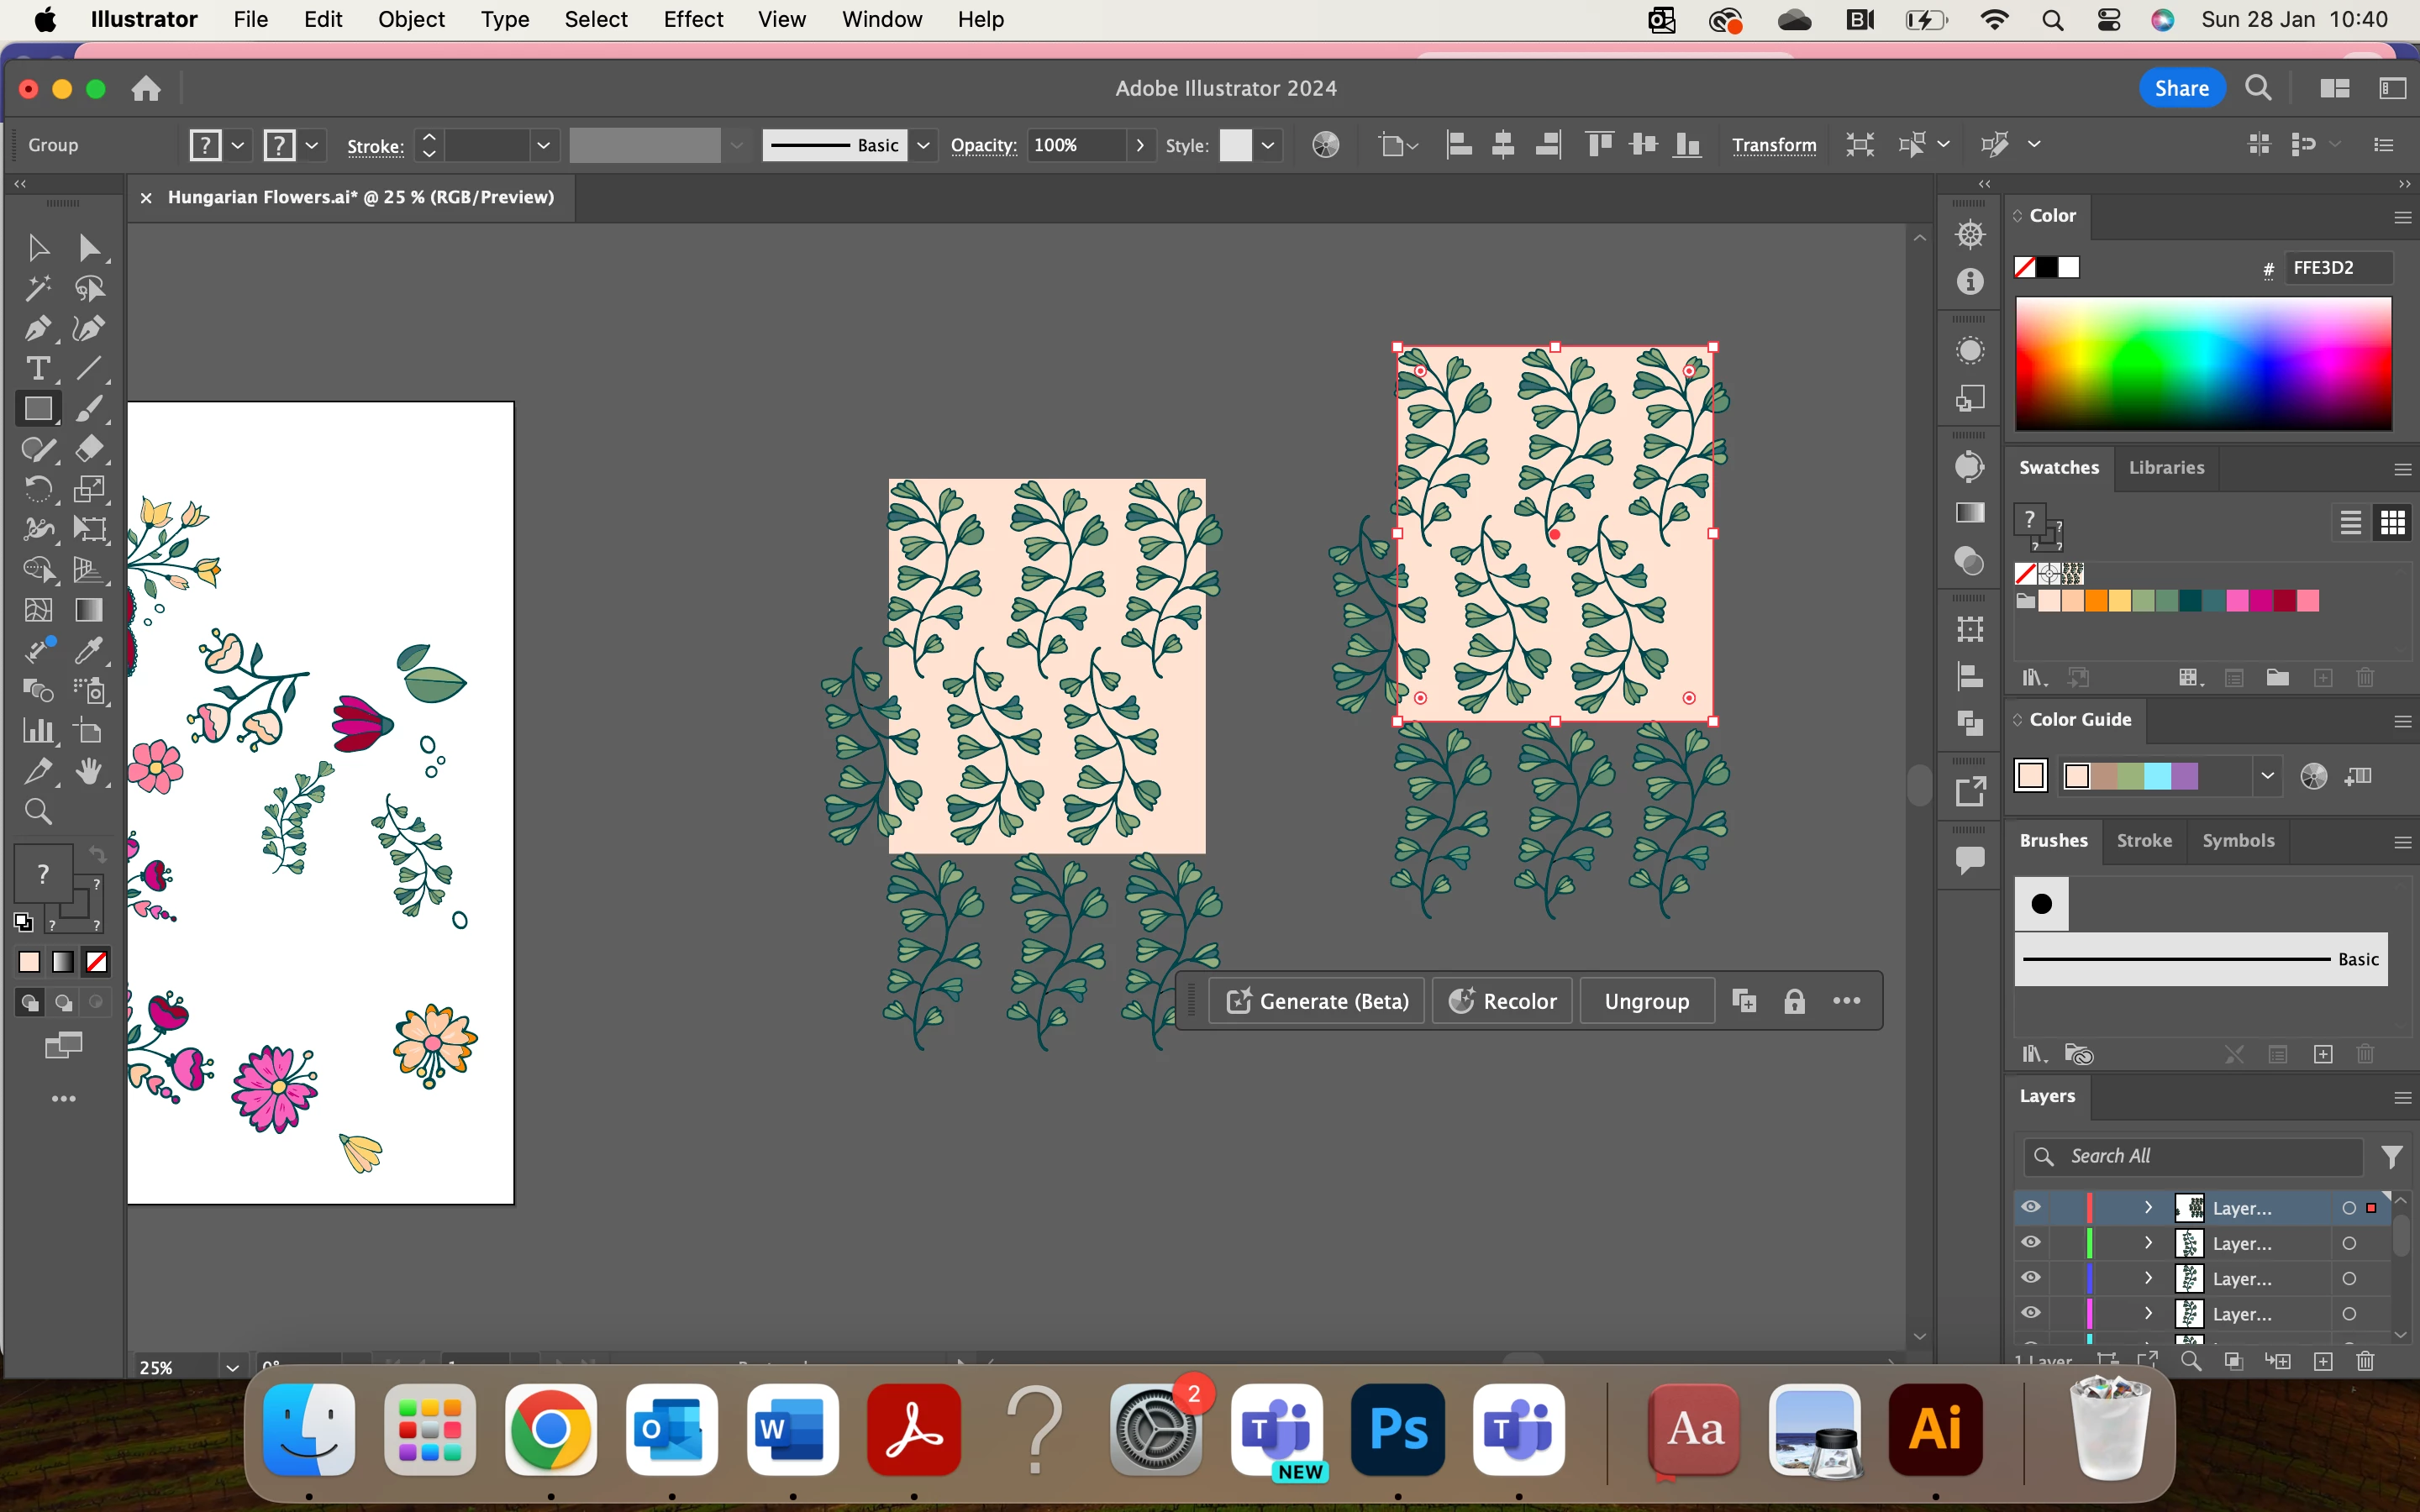
Task: Select the Eyedropper tool
Action: pos(89,650)
